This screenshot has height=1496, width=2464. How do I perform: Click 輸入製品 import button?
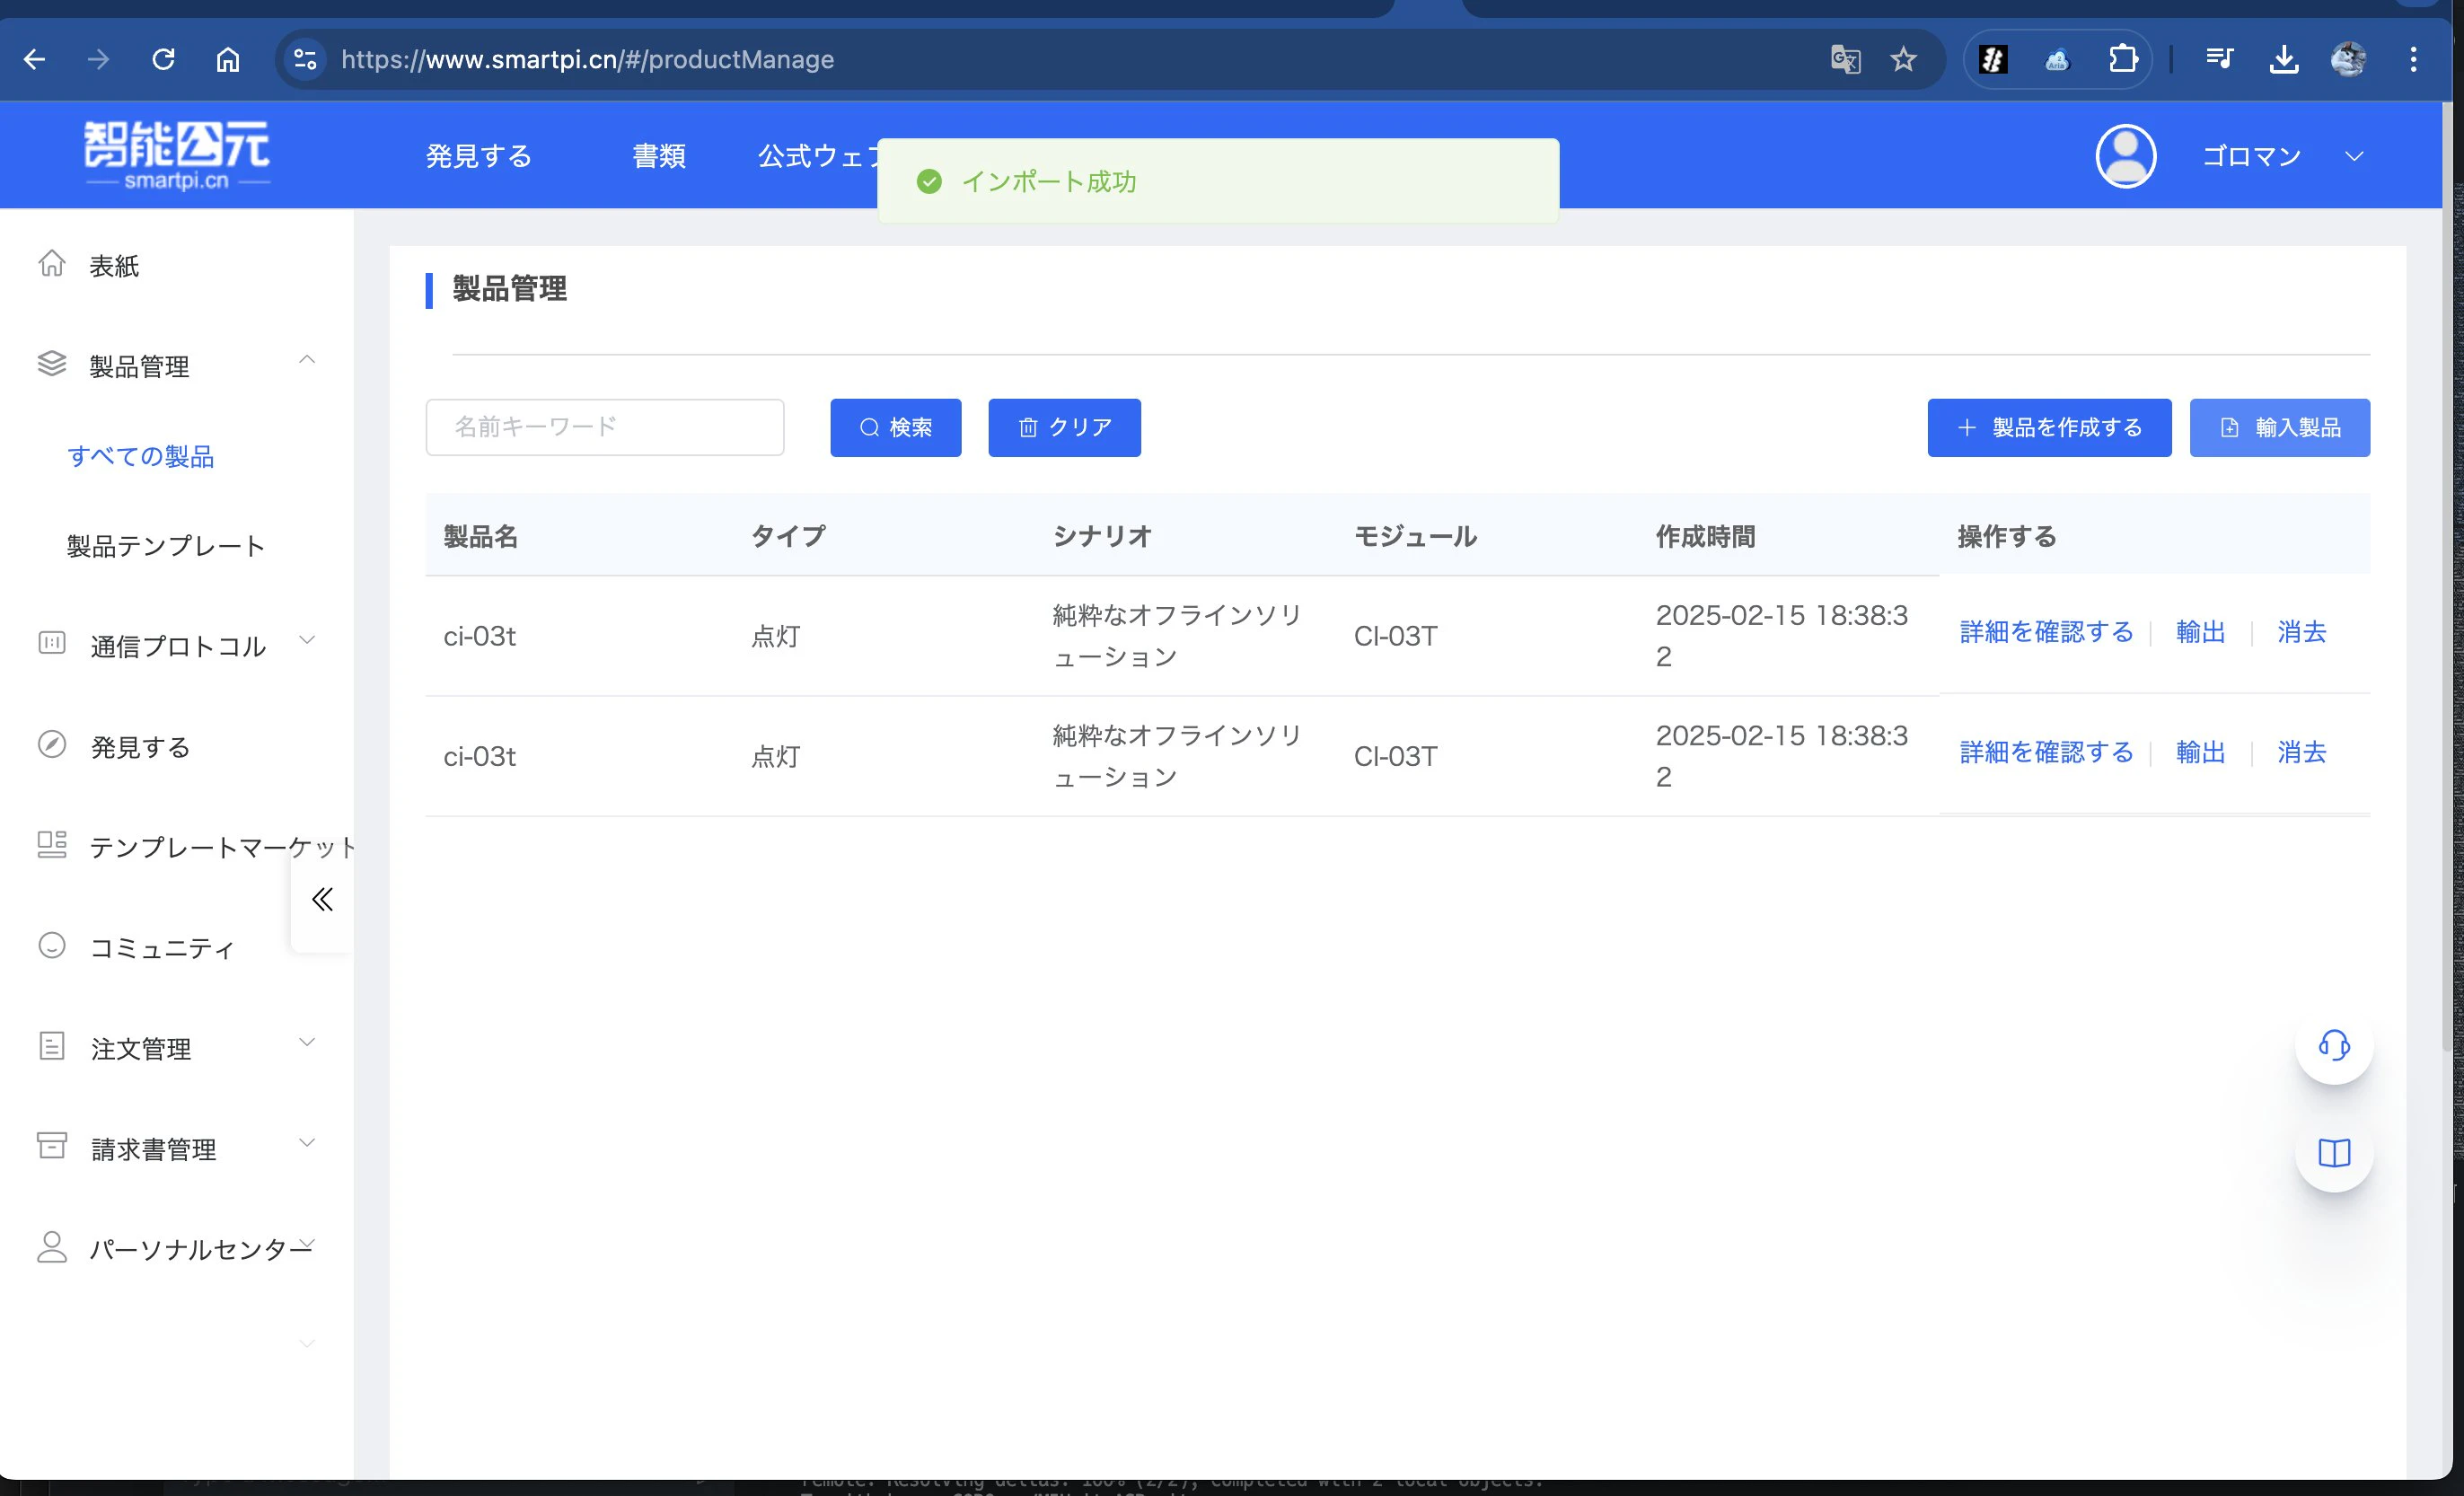click(2279, 428)
